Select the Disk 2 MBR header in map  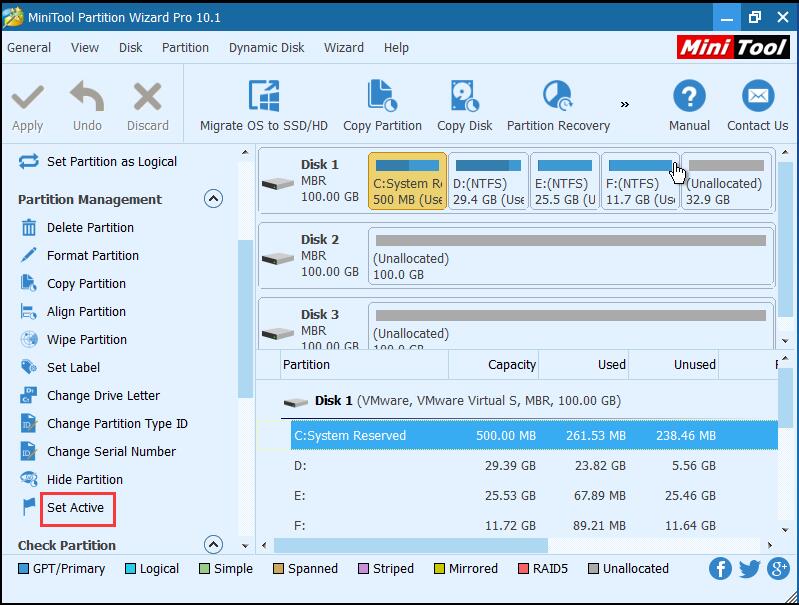[x=311, y=256]
